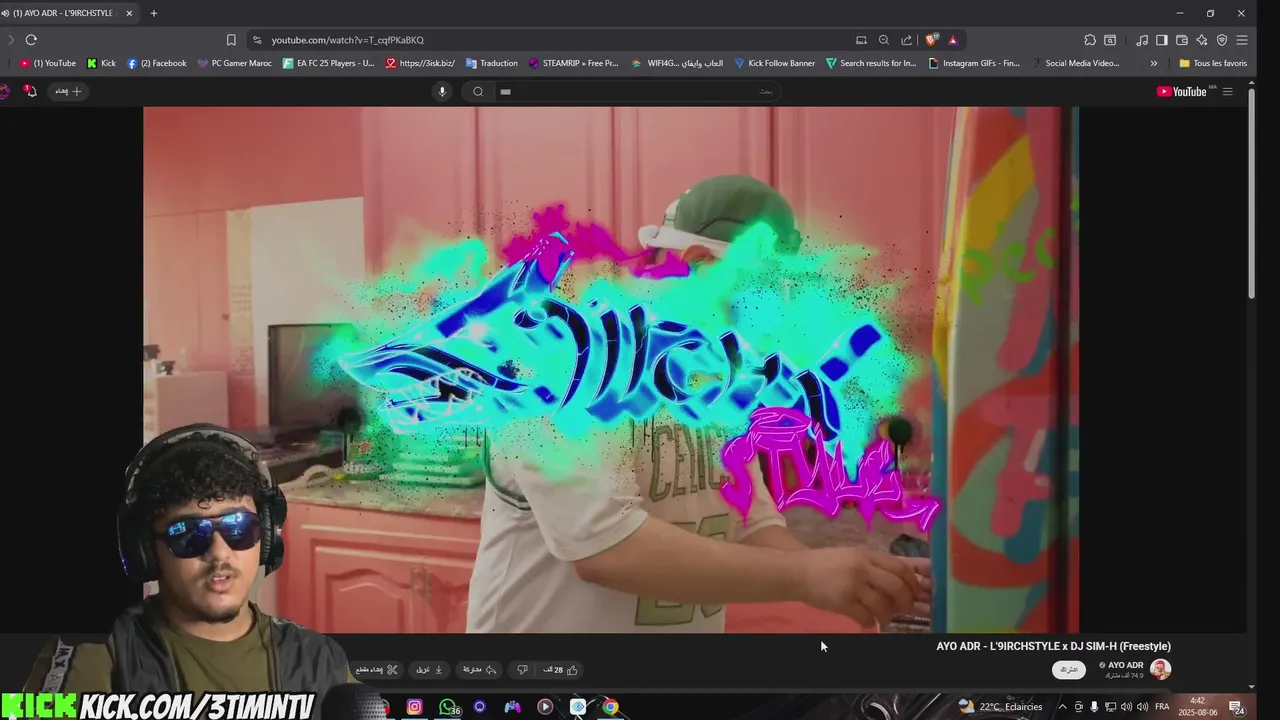The width and height of the screenshot is (1280, 720).
Task: Open the Kick bookmark
Action: point(102,63)
